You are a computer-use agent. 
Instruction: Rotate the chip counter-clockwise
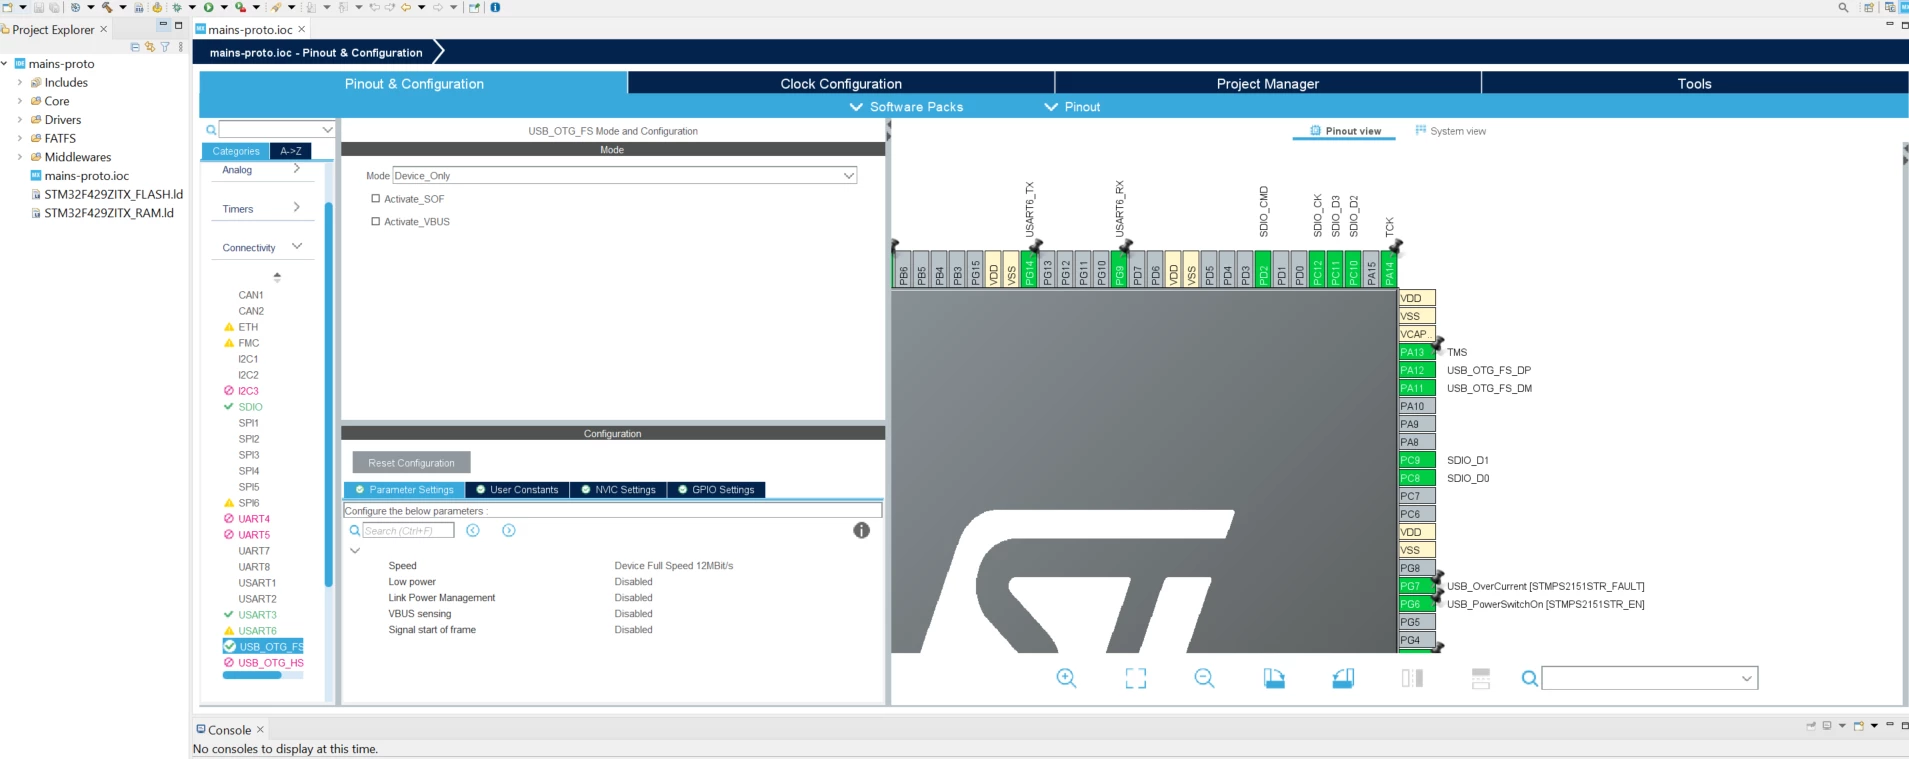[1343, 678]
